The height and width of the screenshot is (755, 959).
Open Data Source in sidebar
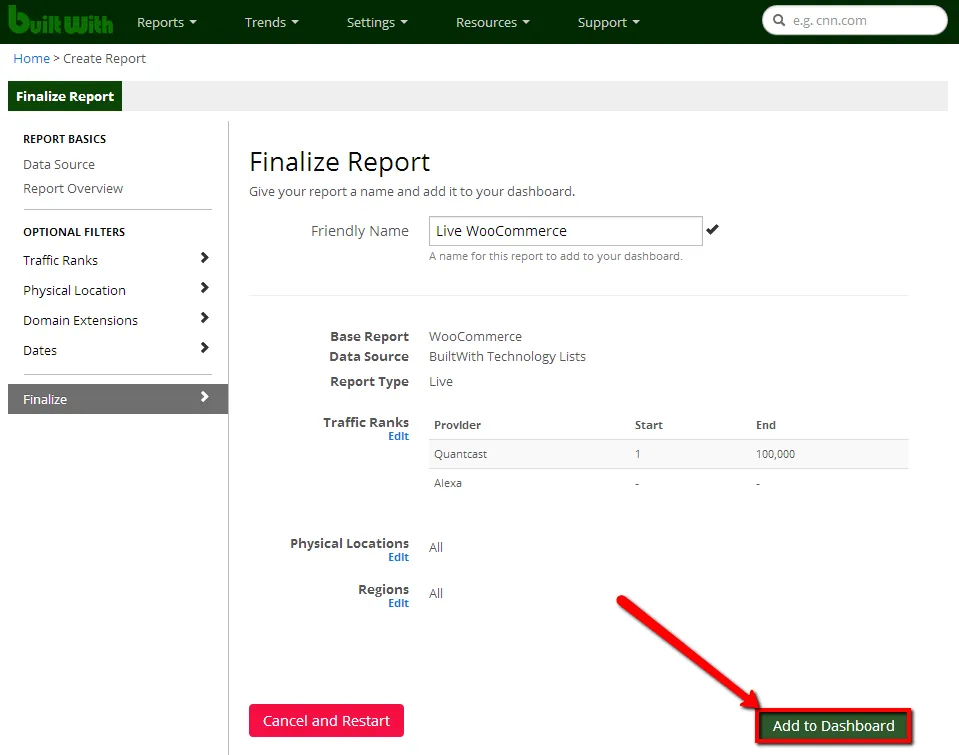click(59, 164)
